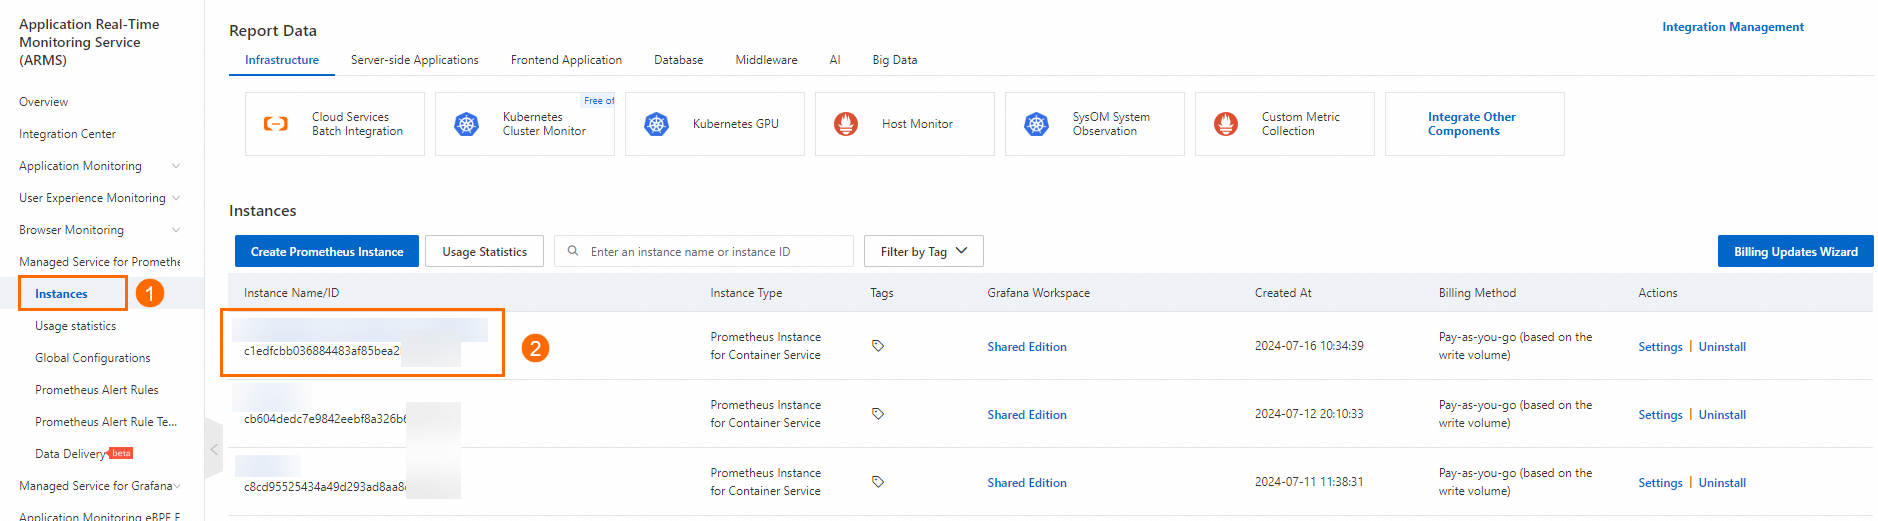Open Settings for the 2024-07-11 instance

pos(1660,483)
